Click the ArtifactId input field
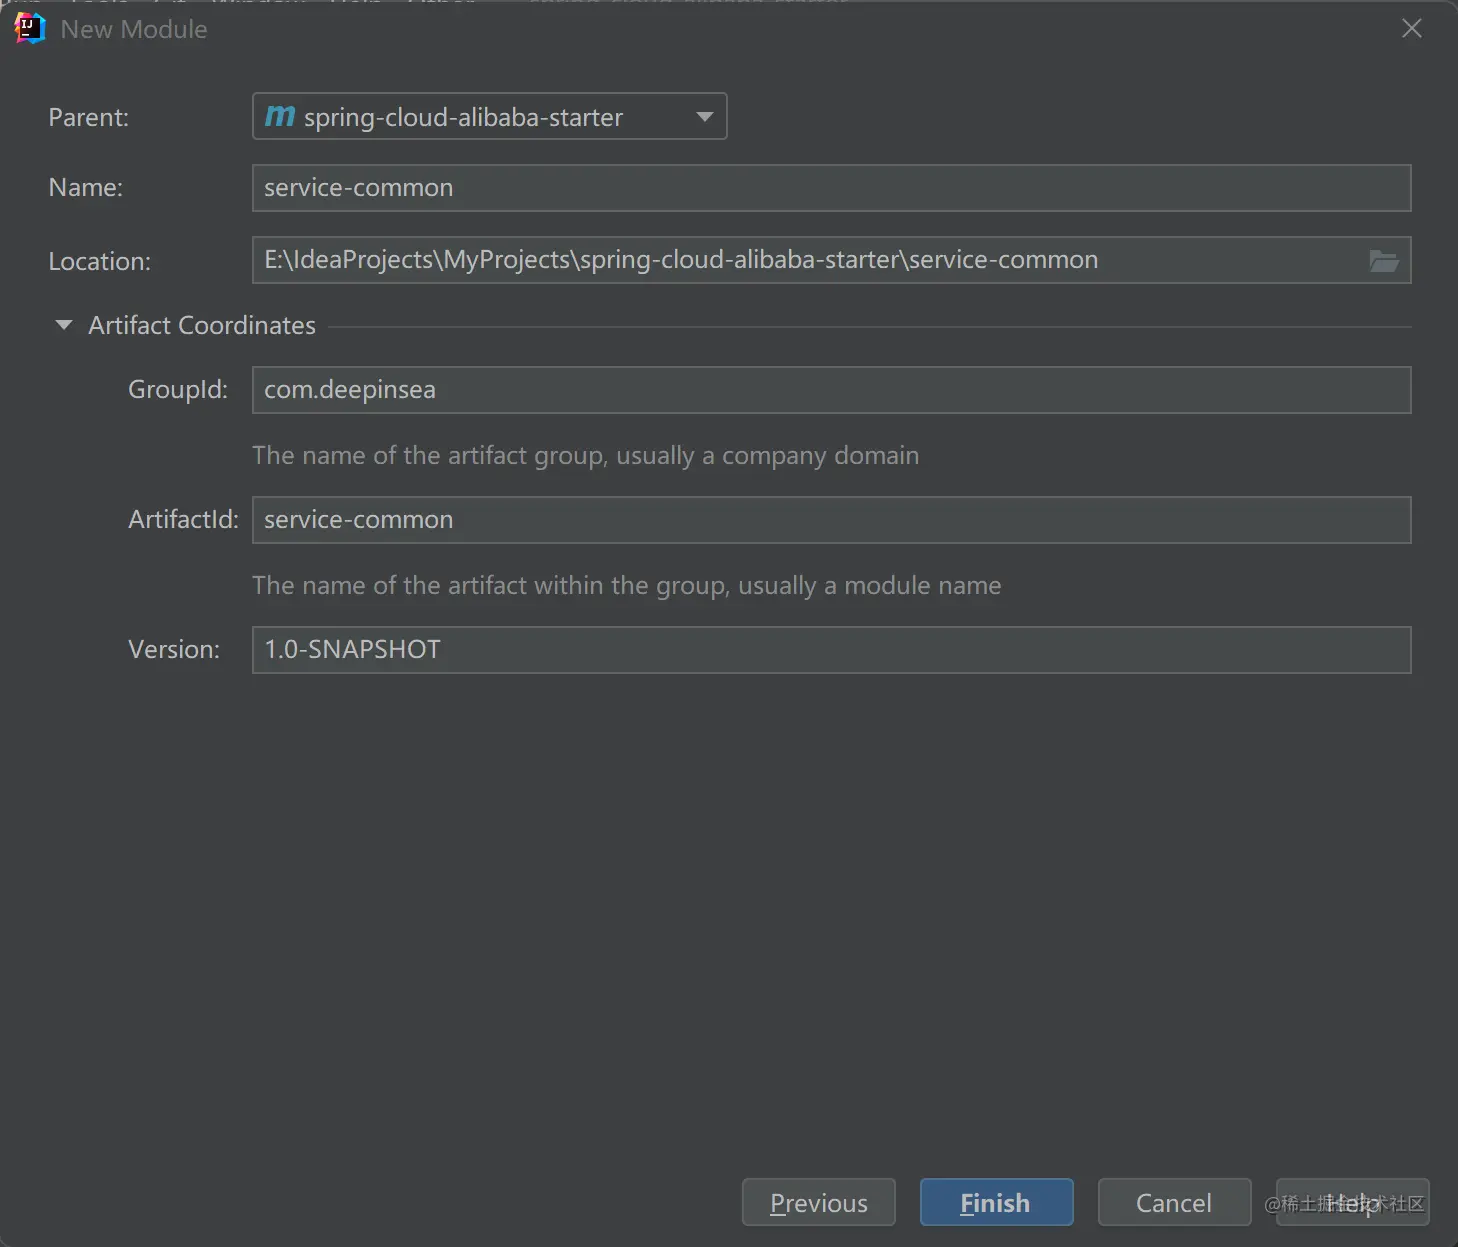This screenshot has width=1458, height=1247. pos(831,520)
